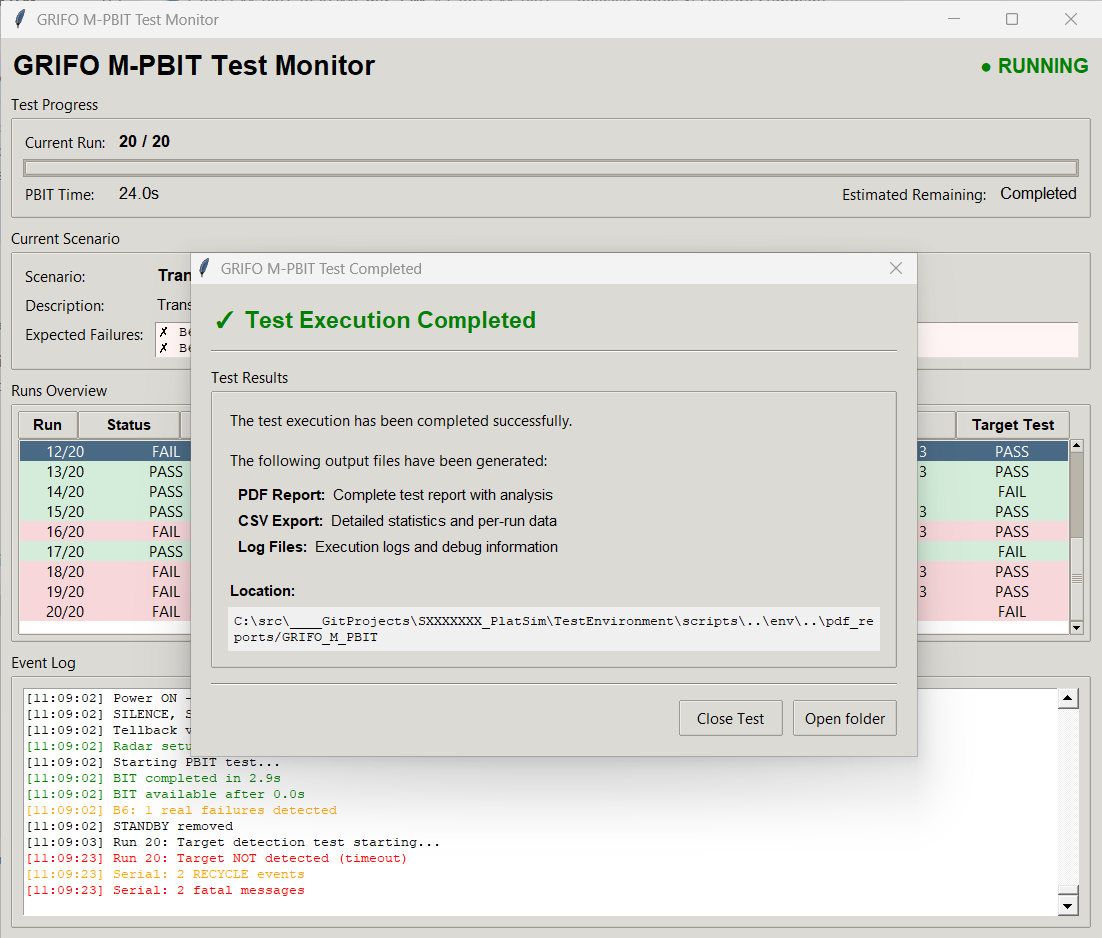Sort by the Run column header
The width and height of the screenshot is (1102, 938).
pyautogui.click(x=47, y=425)
